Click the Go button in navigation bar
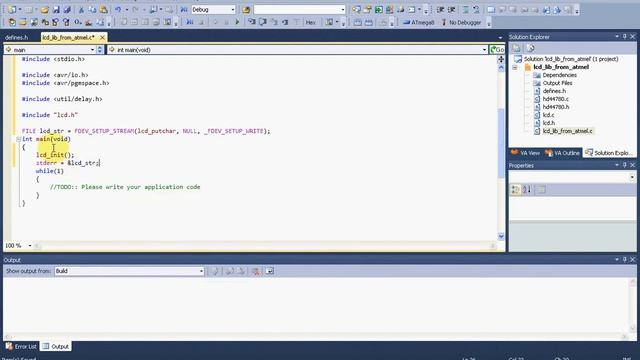Image resolution: width=640 pixels, height=360 pixels. (497, 50)
